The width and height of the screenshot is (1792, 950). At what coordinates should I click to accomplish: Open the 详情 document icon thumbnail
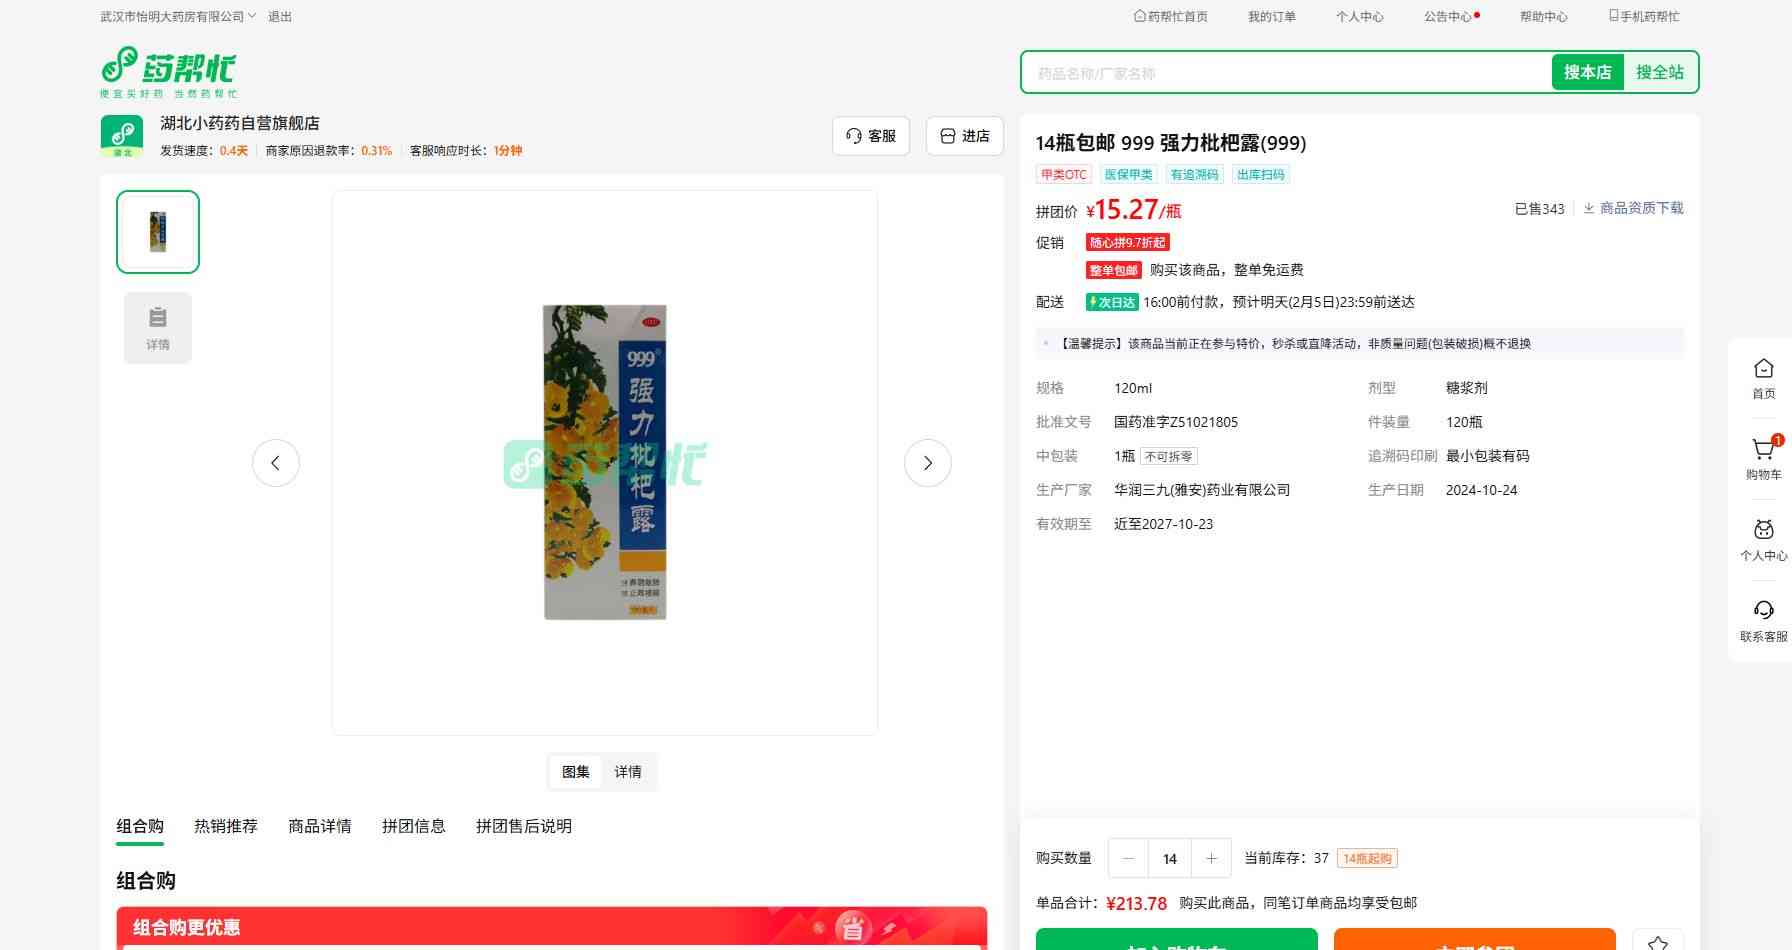tap(158, 328)
